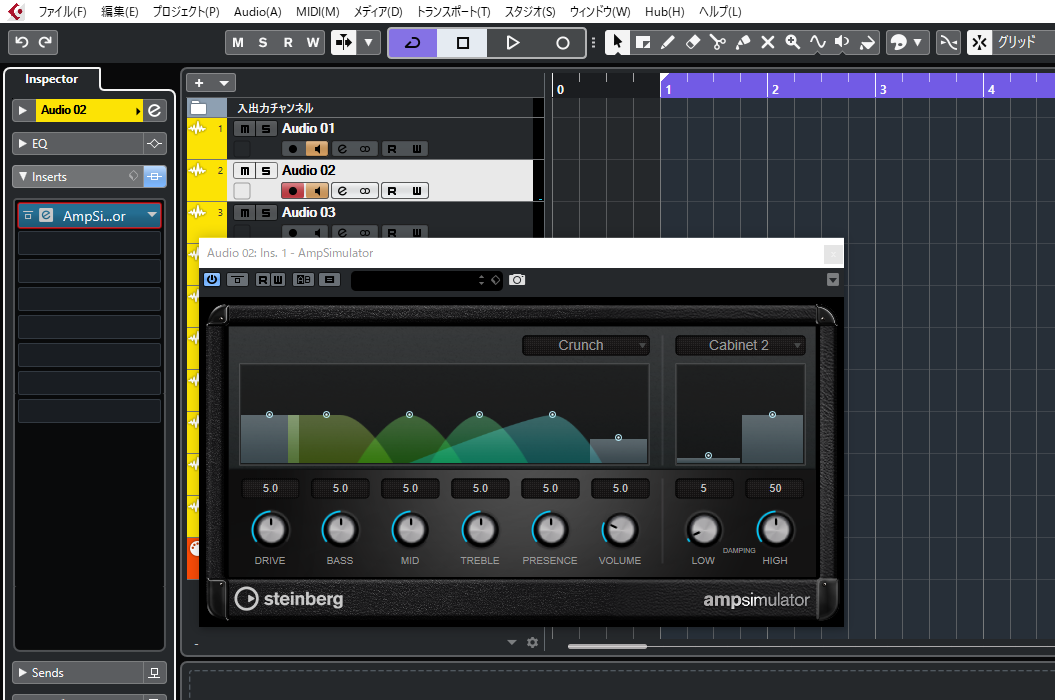Open track list settings gear icon
Image resolution: width=1055 pixels, height=700 pixels.
[x=532, y=642]
